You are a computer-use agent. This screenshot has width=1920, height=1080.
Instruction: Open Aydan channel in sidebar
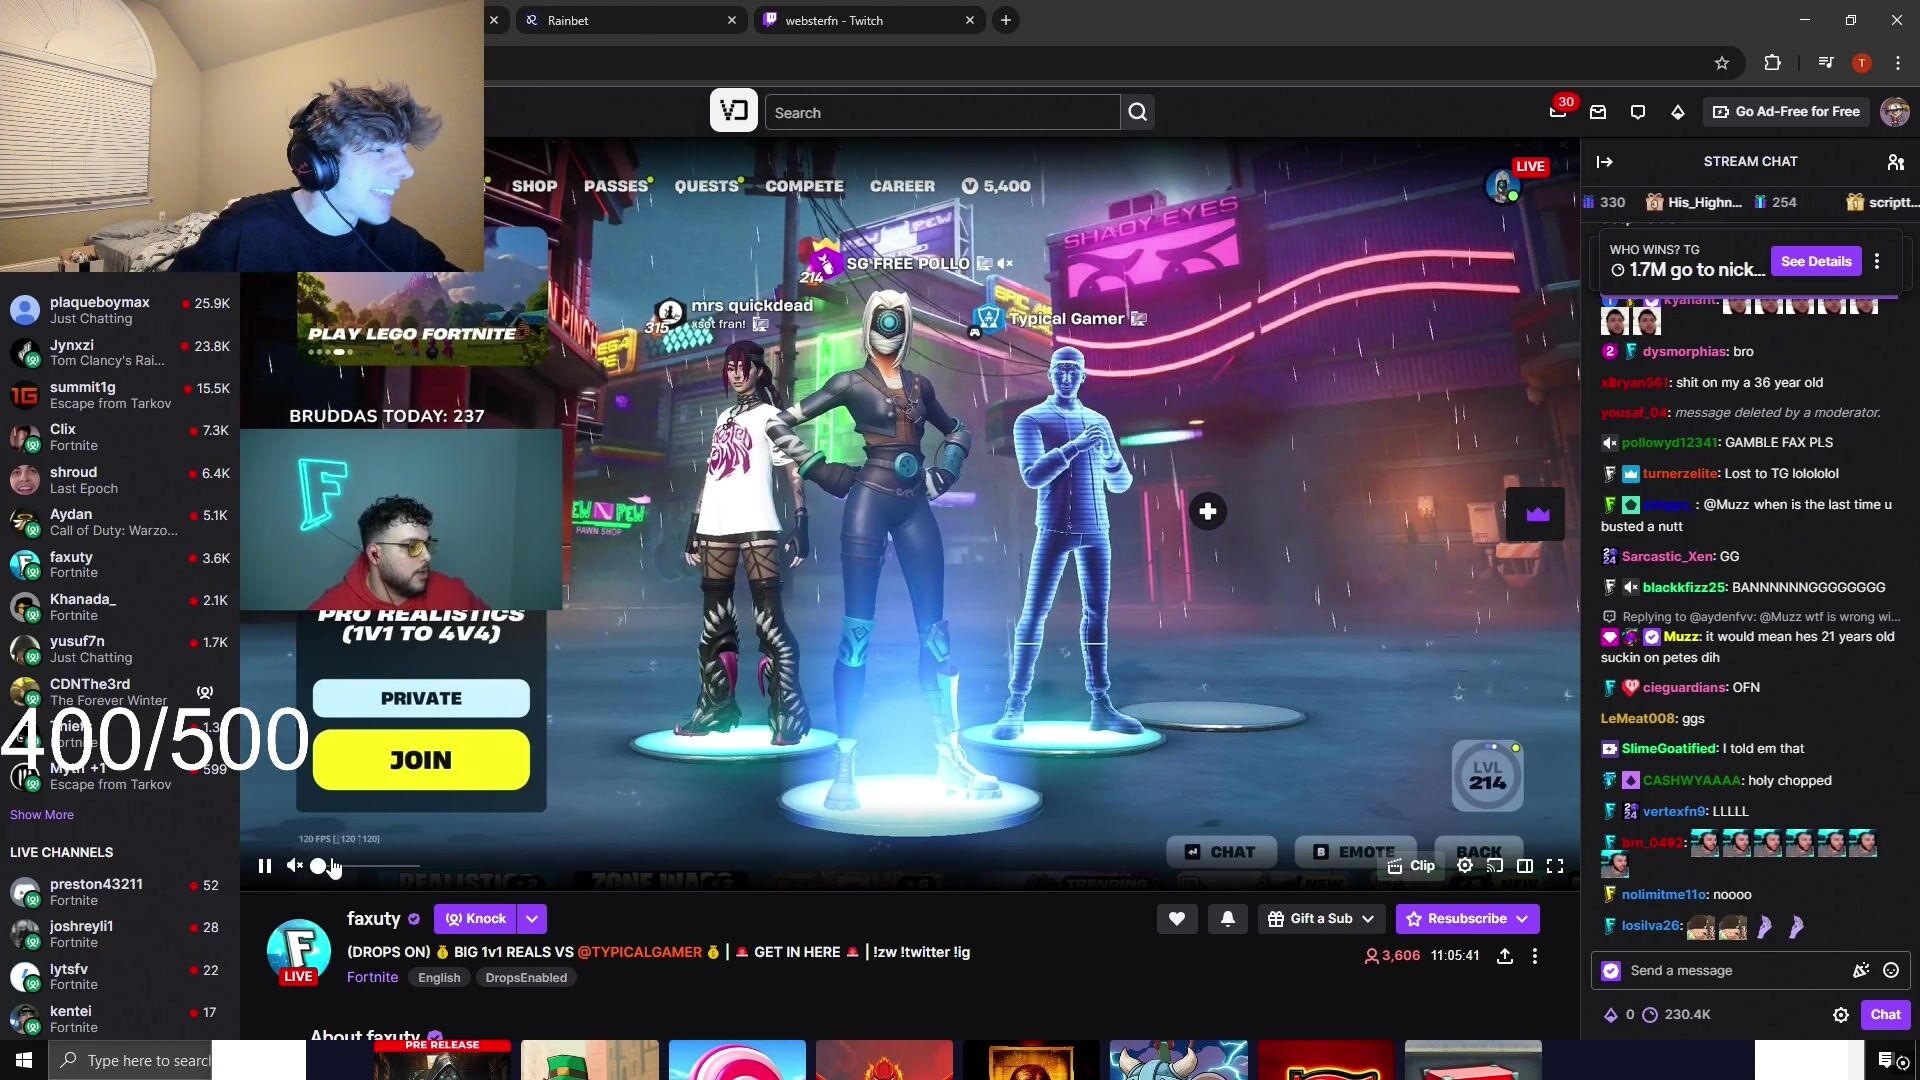click(x=120, y=522)
